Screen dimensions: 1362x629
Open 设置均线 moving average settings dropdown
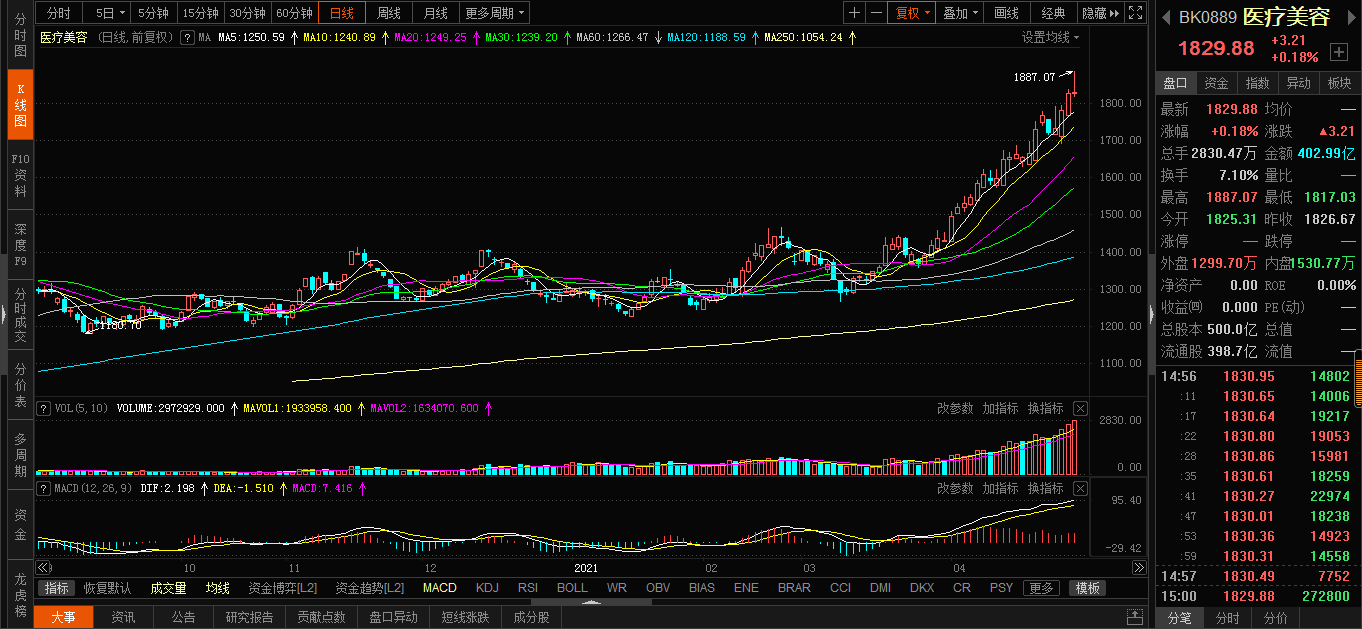click(1050, 37)
